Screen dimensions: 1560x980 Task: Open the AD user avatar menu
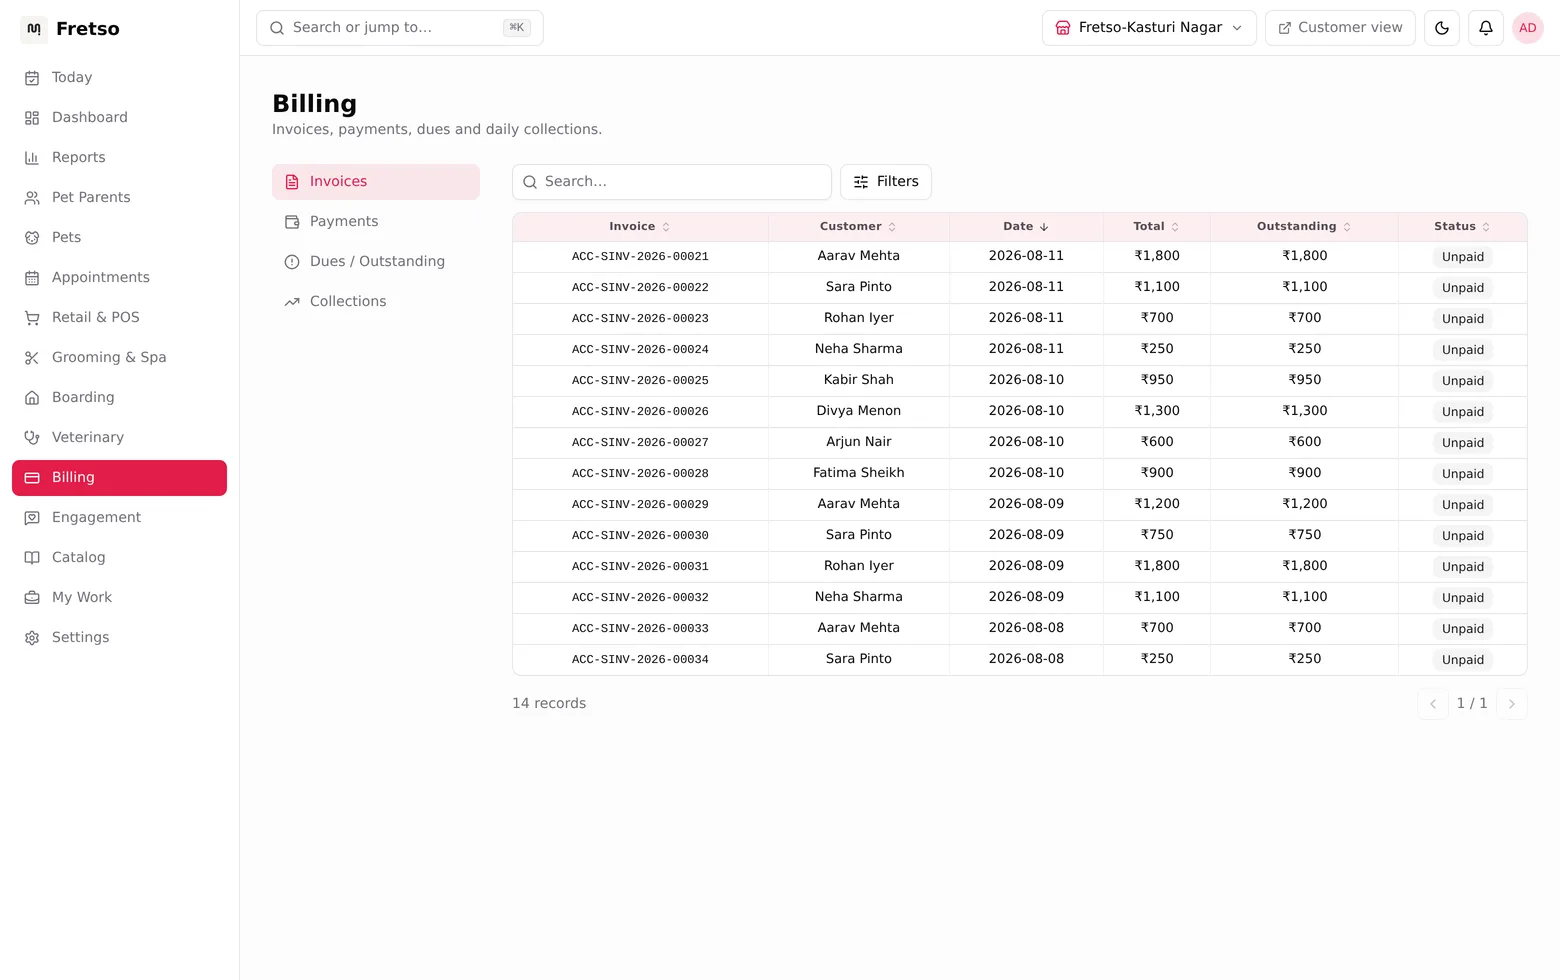[1528, 28]
